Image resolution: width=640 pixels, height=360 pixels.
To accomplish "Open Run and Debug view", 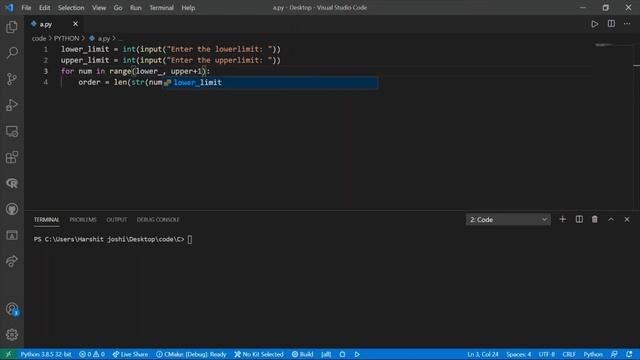I will pos(12,105).
